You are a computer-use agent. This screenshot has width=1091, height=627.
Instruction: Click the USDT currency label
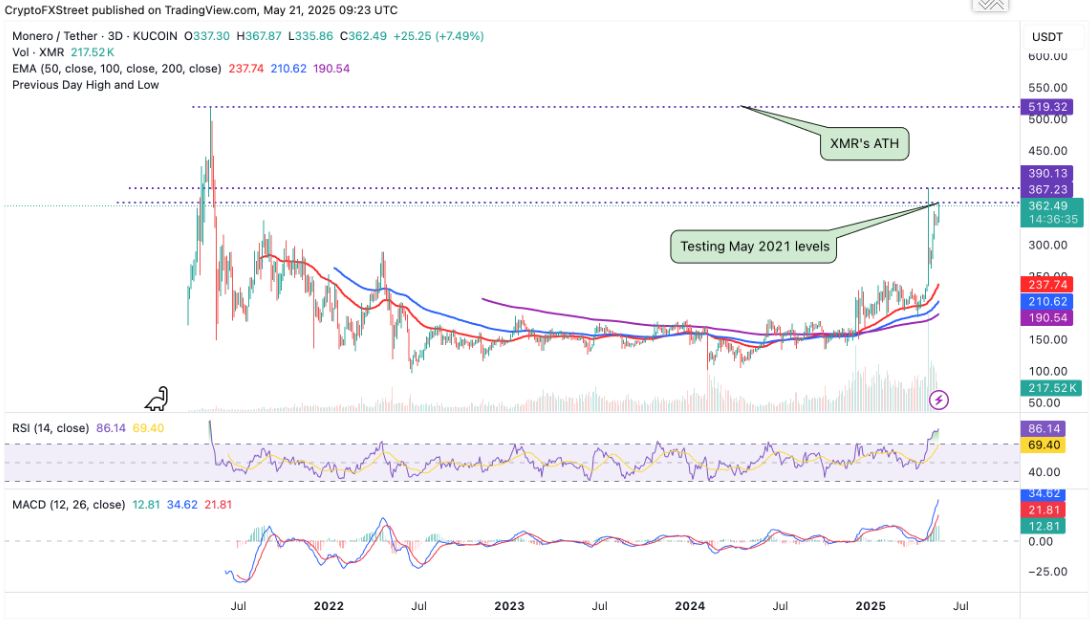(1047, 37)
